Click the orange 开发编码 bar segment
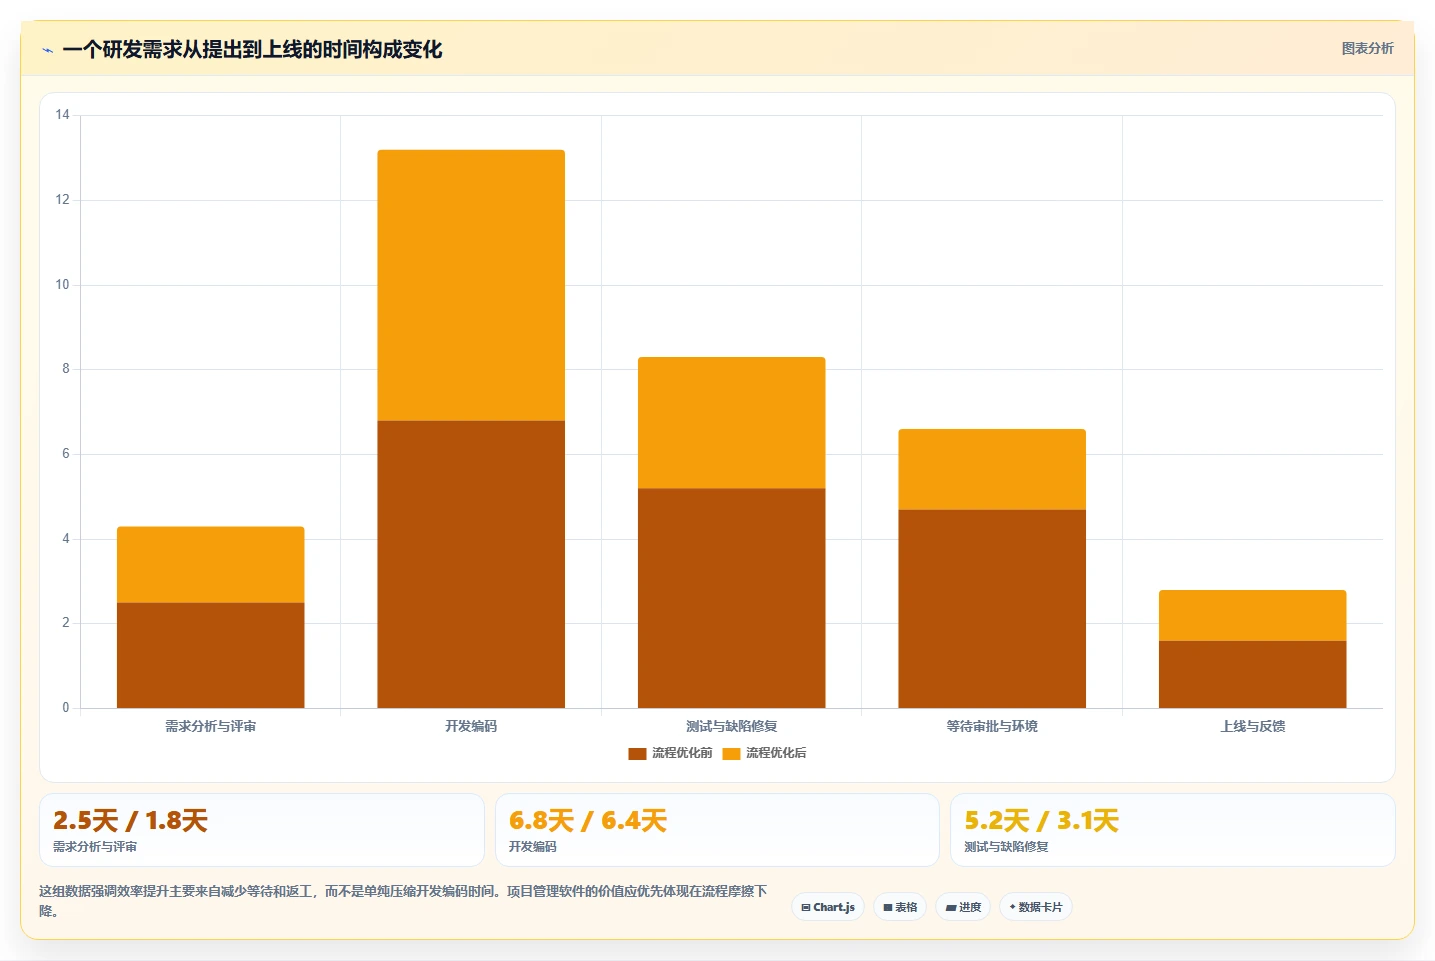The image size is (1435, 961). (471, 285)
